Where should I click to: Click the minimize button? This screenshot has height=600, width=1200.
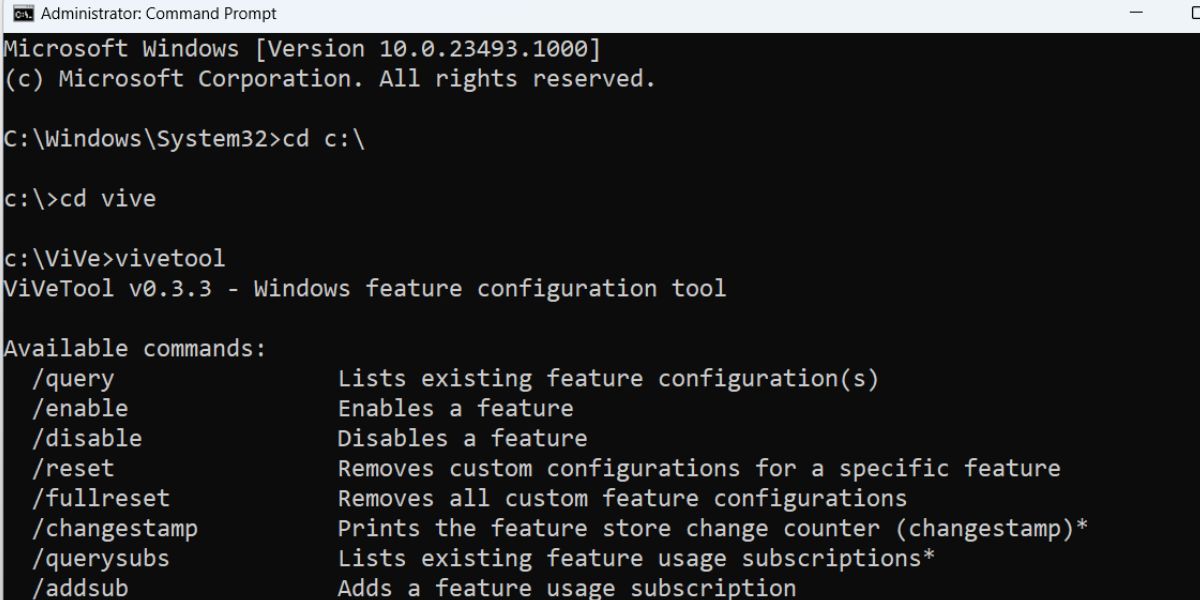[x=1138, y=13]
